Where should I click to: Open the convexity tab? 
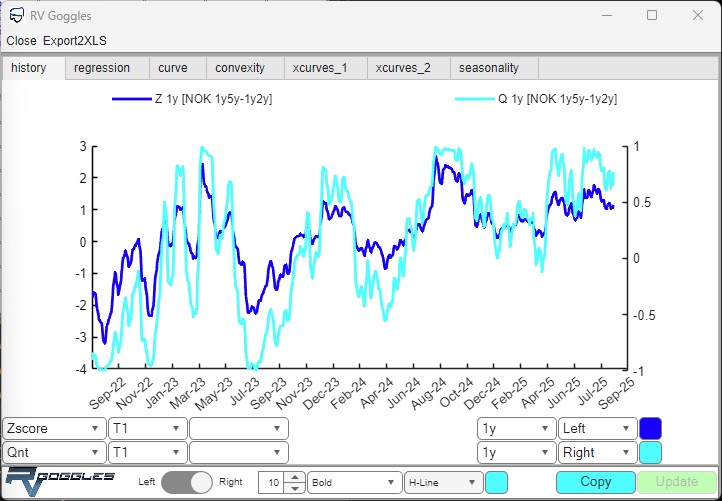click(x=240, y=68)
